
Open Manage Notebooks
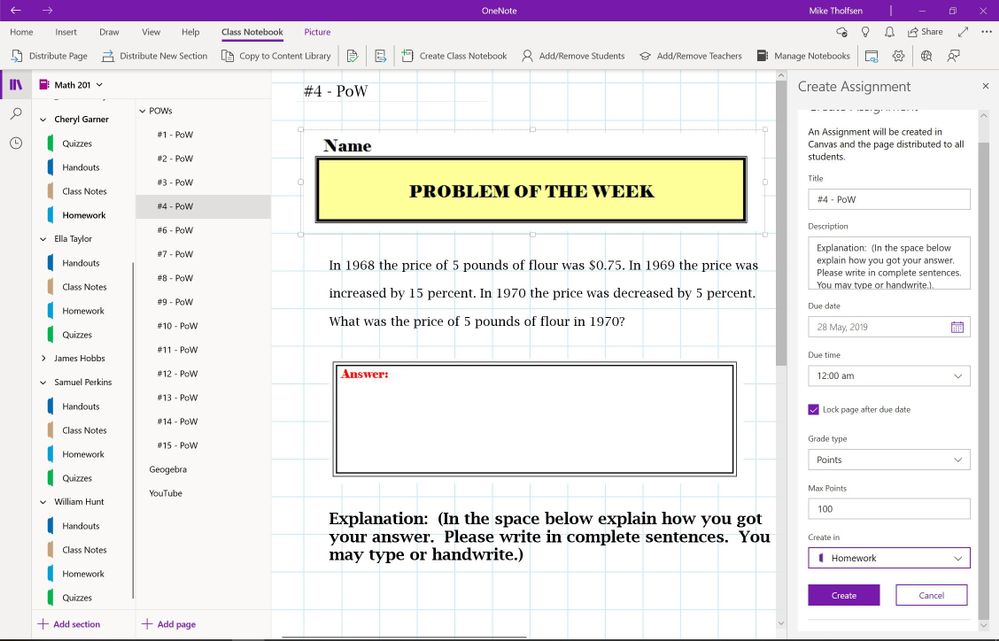pyautogui.click(x=803, y=56)
